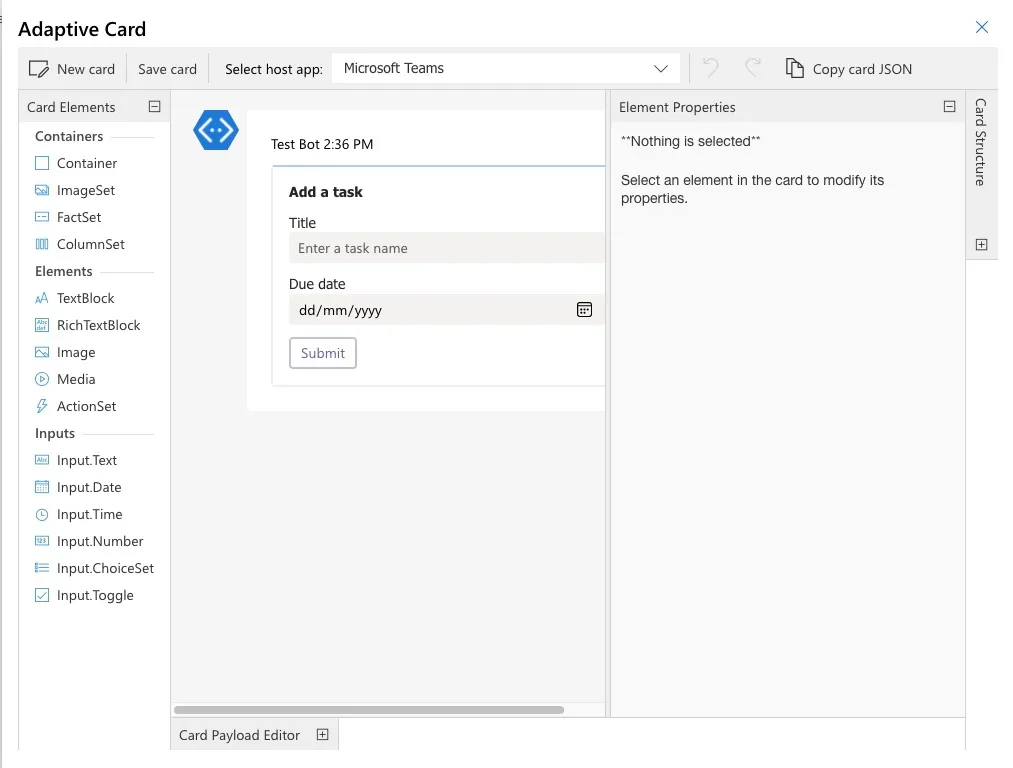Select the Input.Time clock icon
The height and width of the screenshot is (768, 1013).
(42, 515)
